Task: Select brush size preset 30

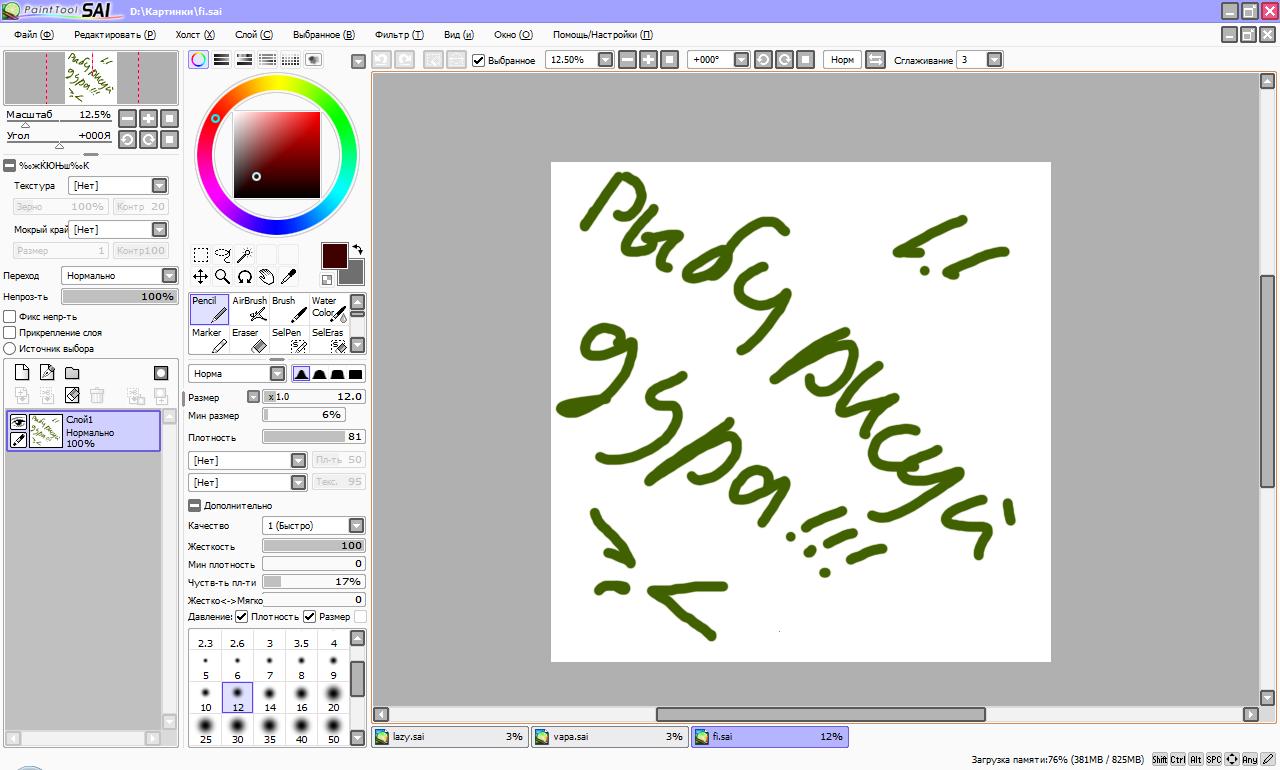Action: 238,730
